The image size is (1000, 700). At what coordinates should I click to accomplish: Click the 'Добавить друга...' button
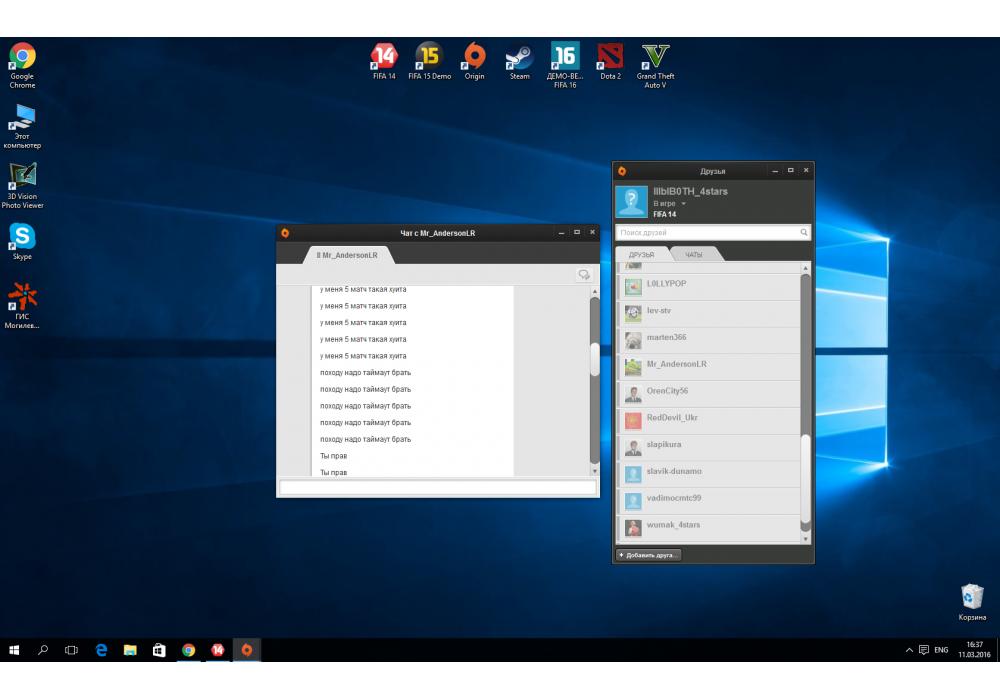coord(648,555)
